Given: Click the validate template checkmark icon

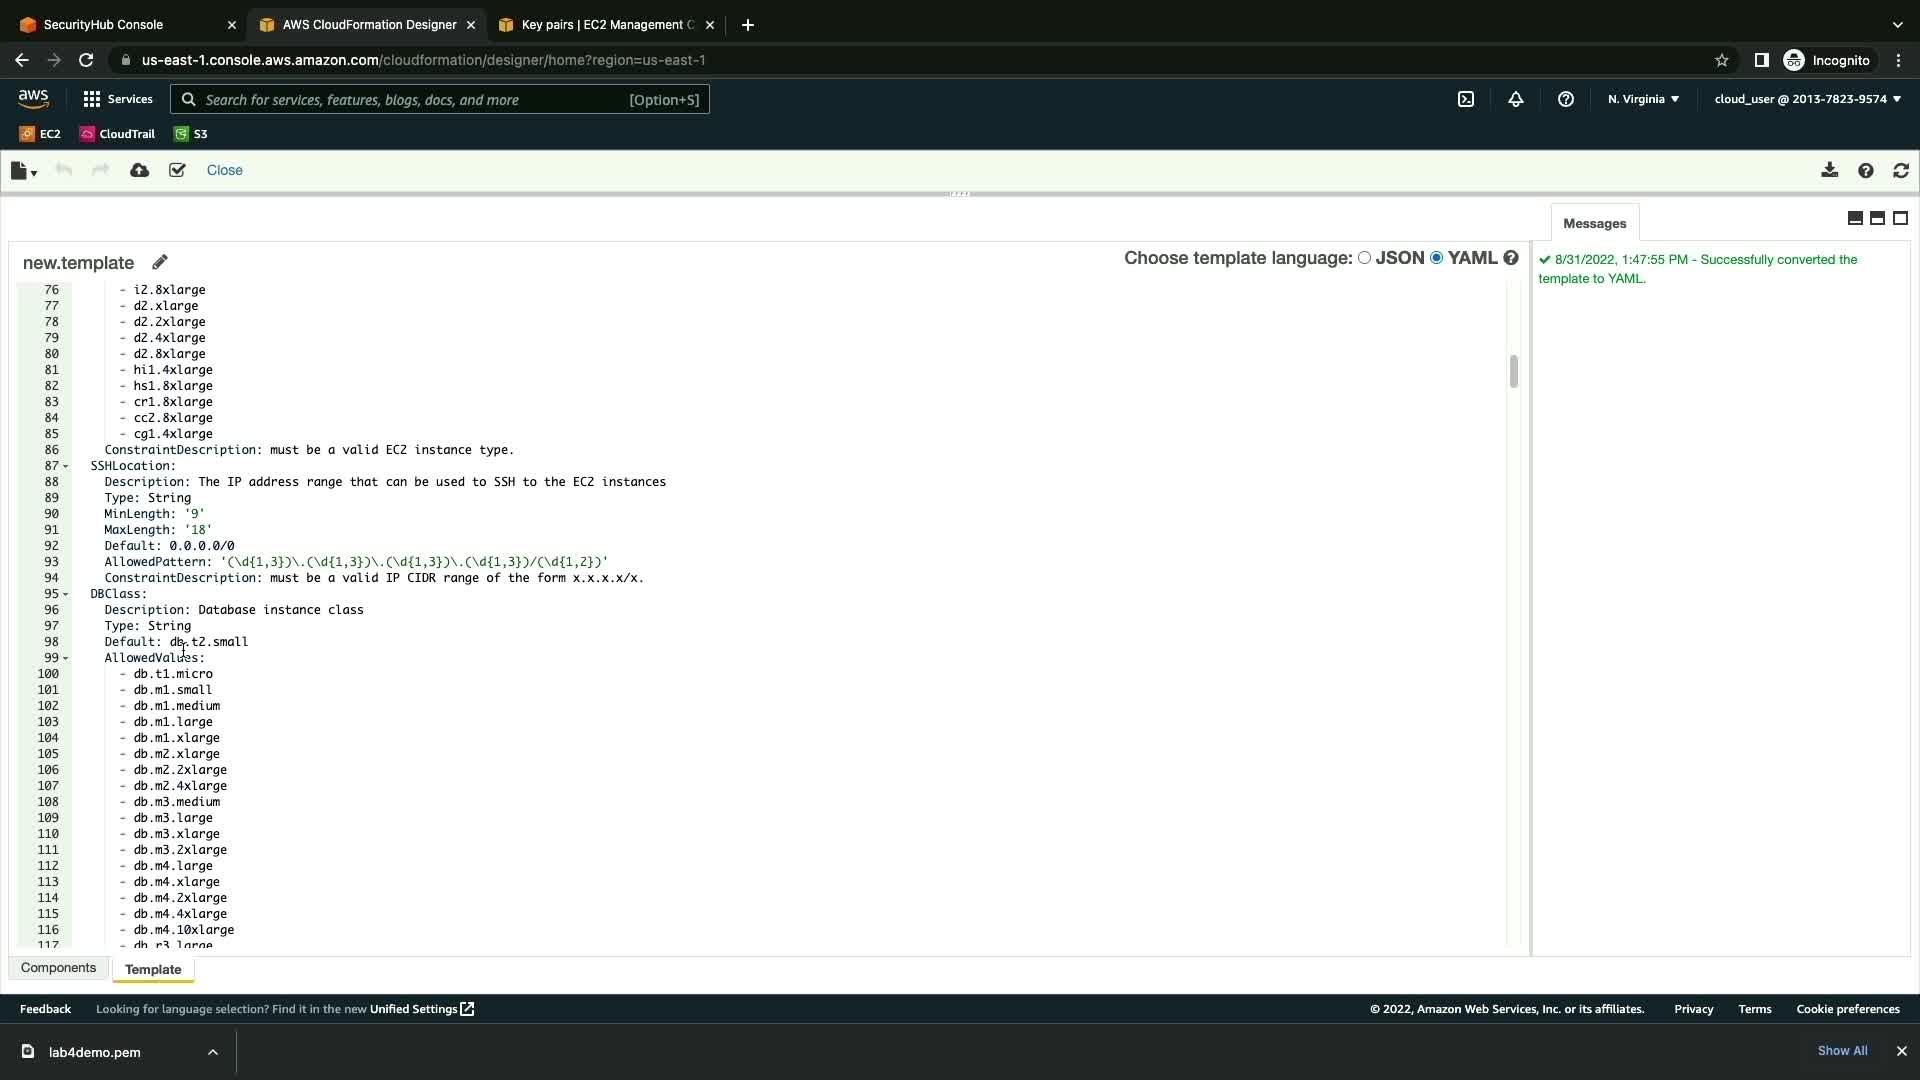Looking at the screenshot, I should click(177, 170).
